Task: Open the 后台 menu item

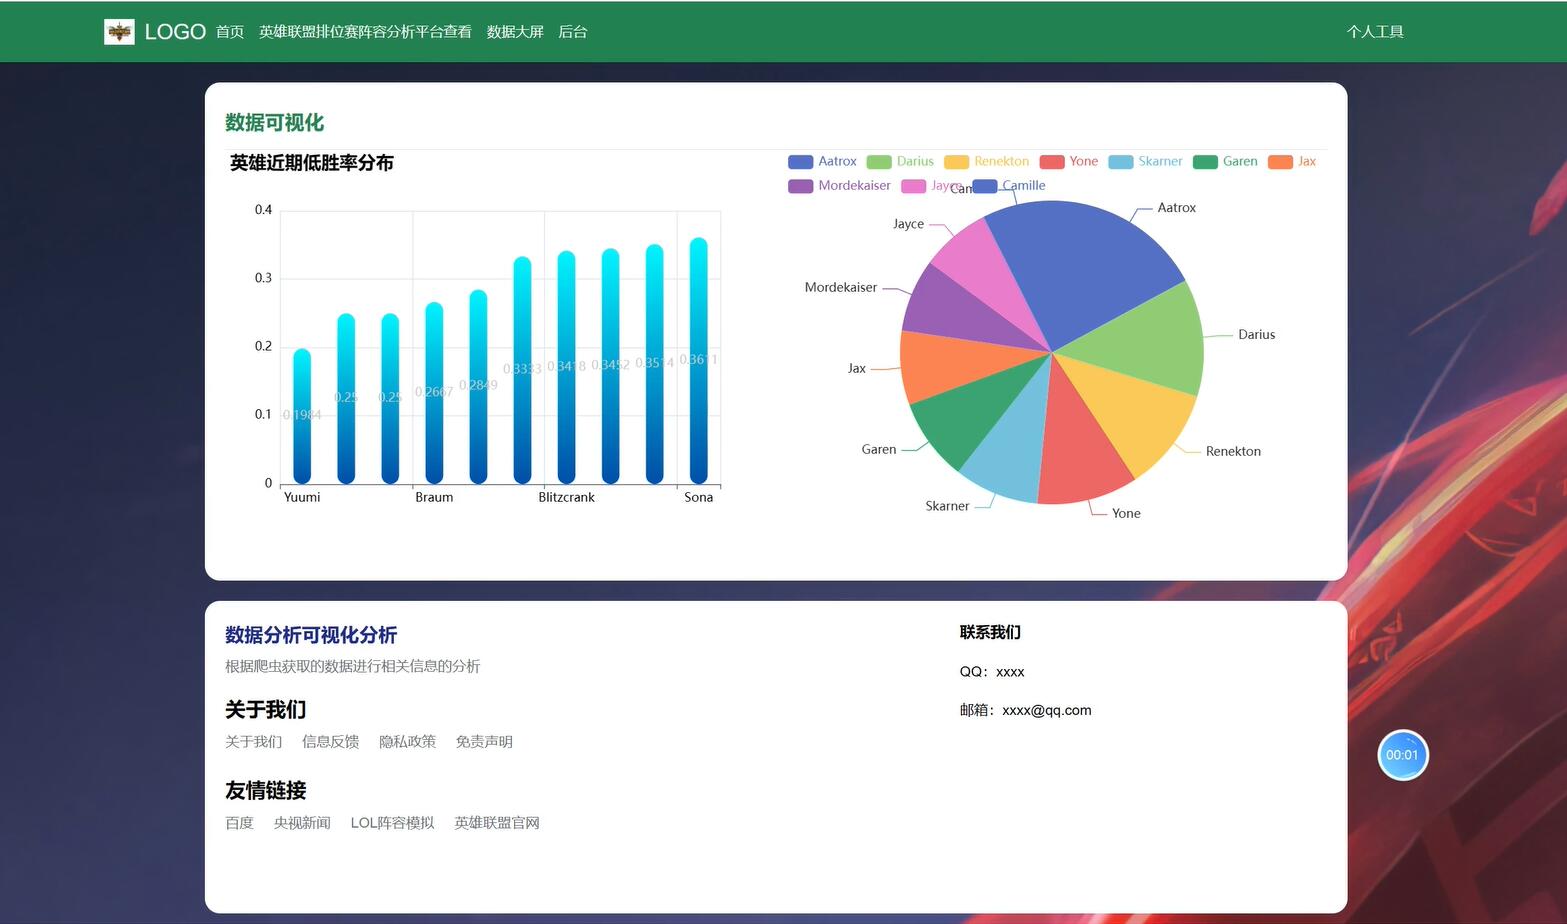Action: tap(572, 31)
